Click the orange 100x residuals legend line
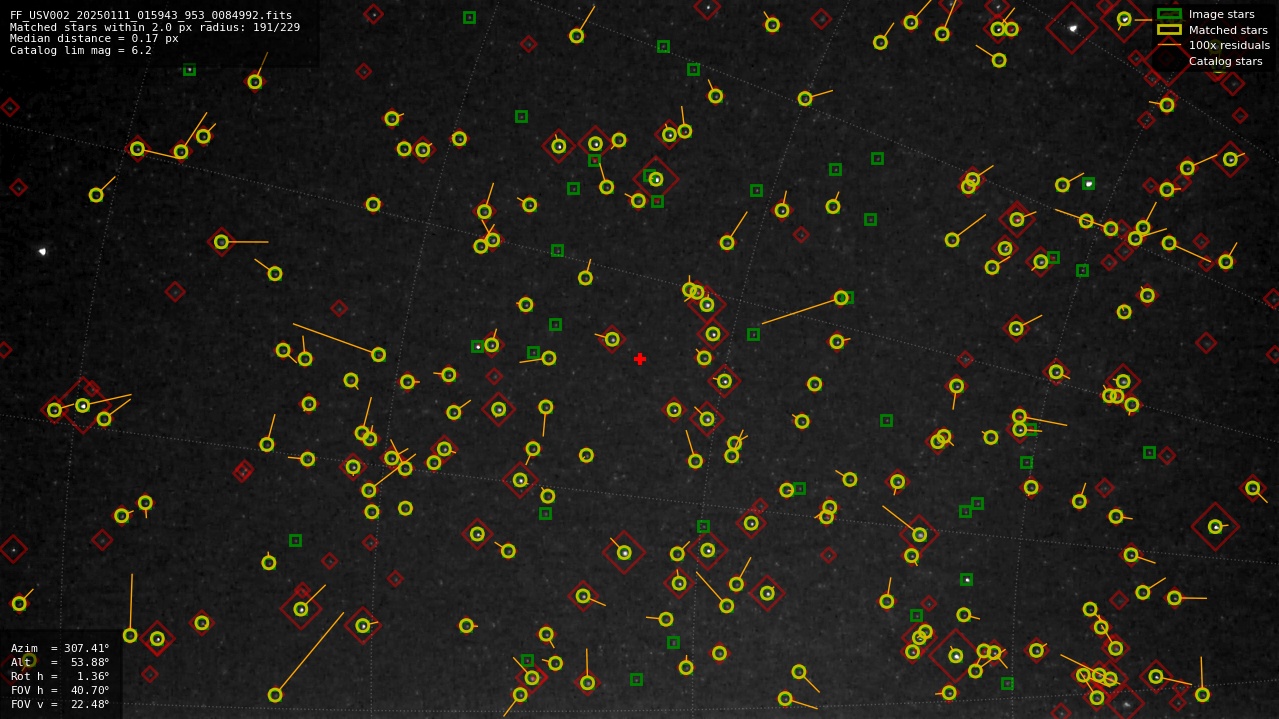This screenshot has width=1279, height=719. [x=1169, y=45]
